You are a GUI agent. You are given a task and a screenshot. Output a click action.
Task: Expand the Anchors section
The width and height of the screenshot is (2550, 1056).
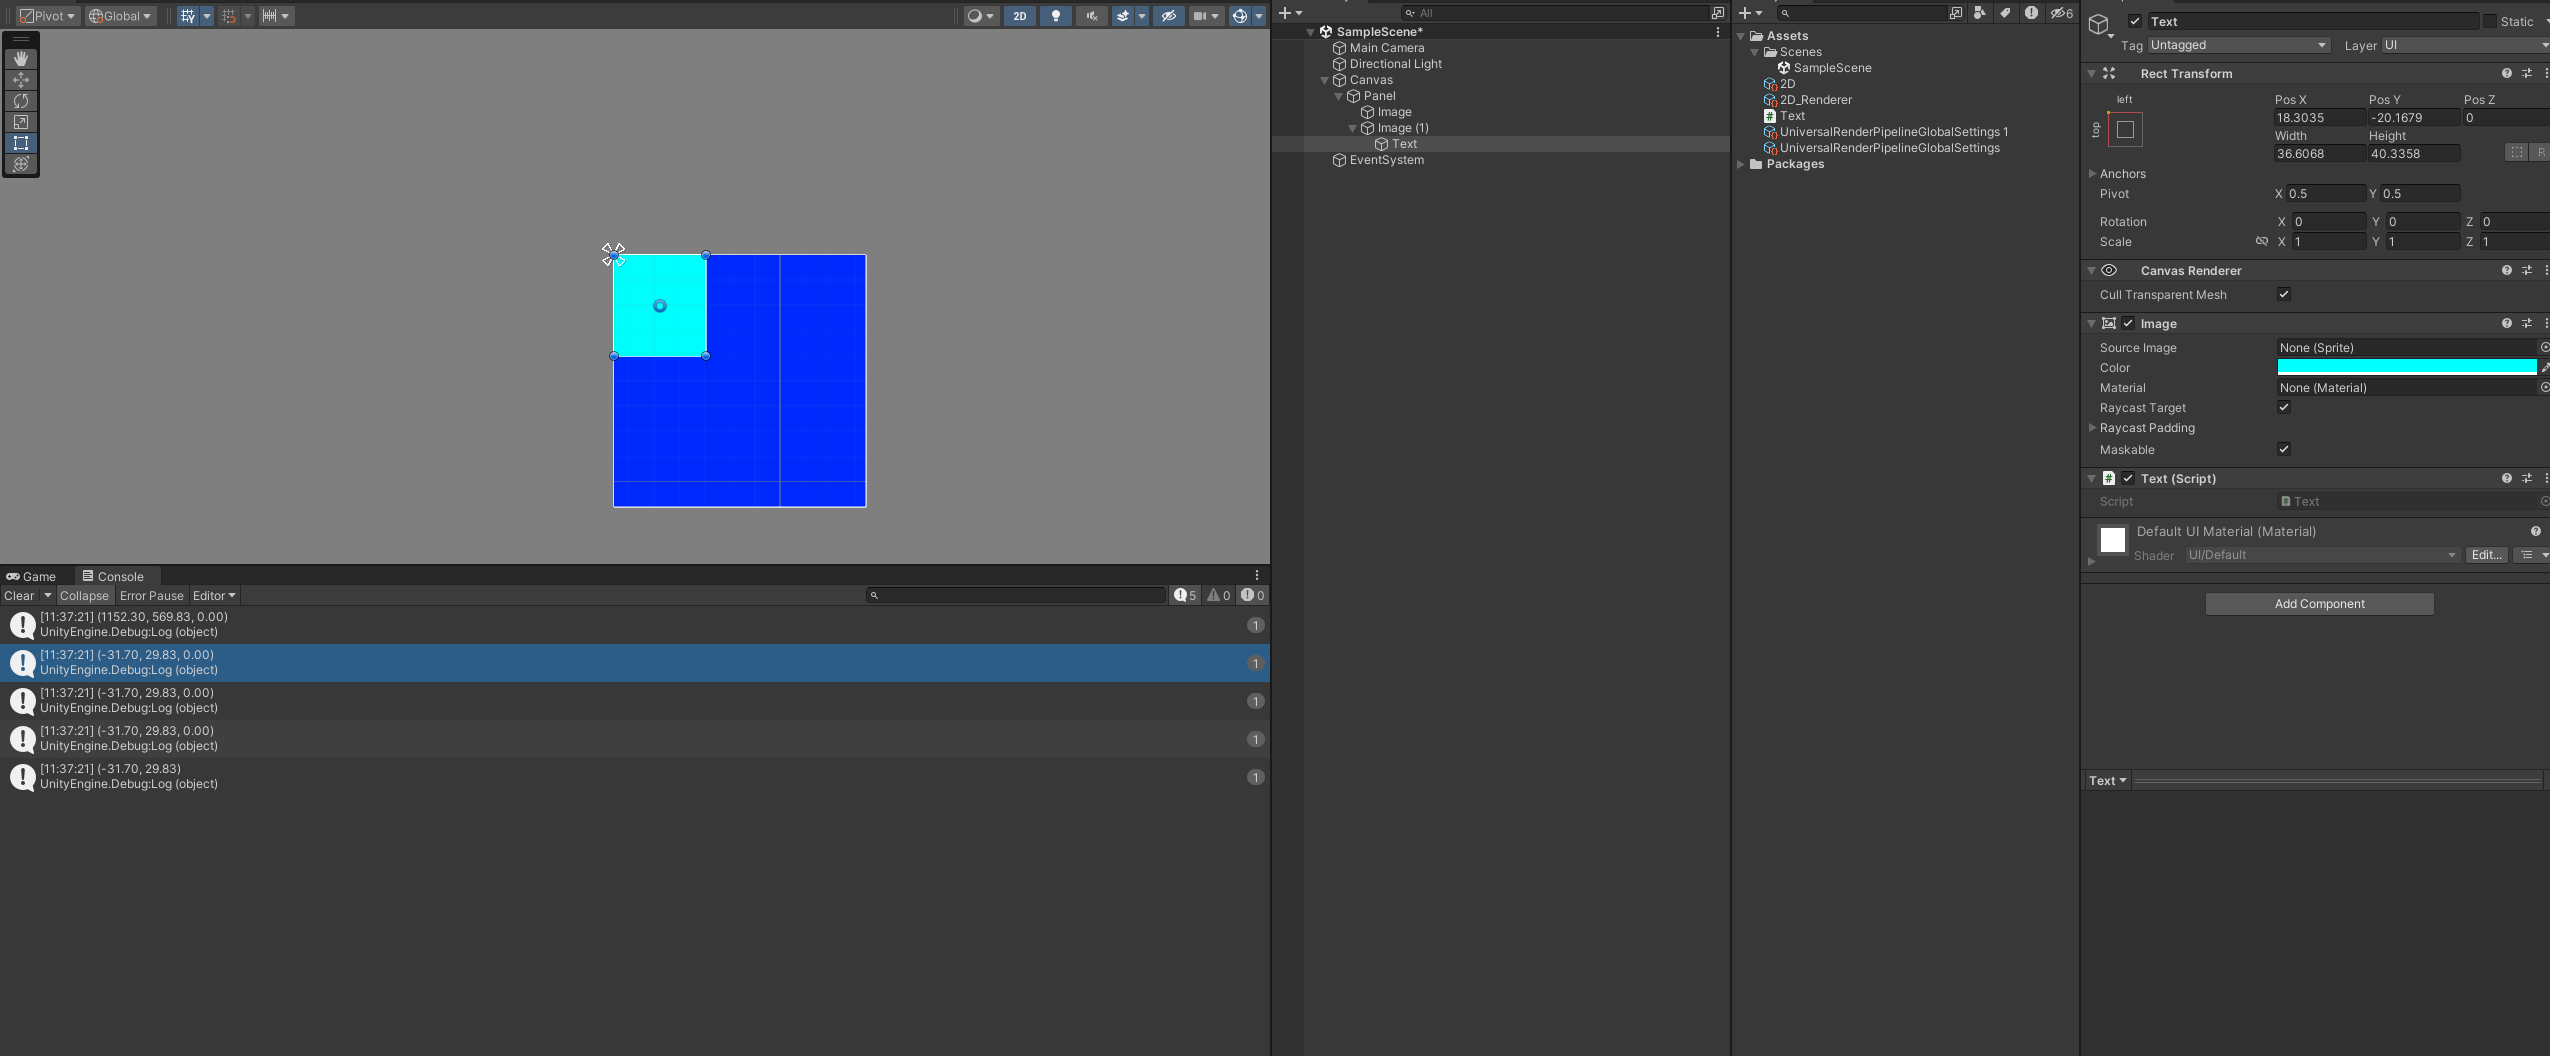[x=2092, y=174]
